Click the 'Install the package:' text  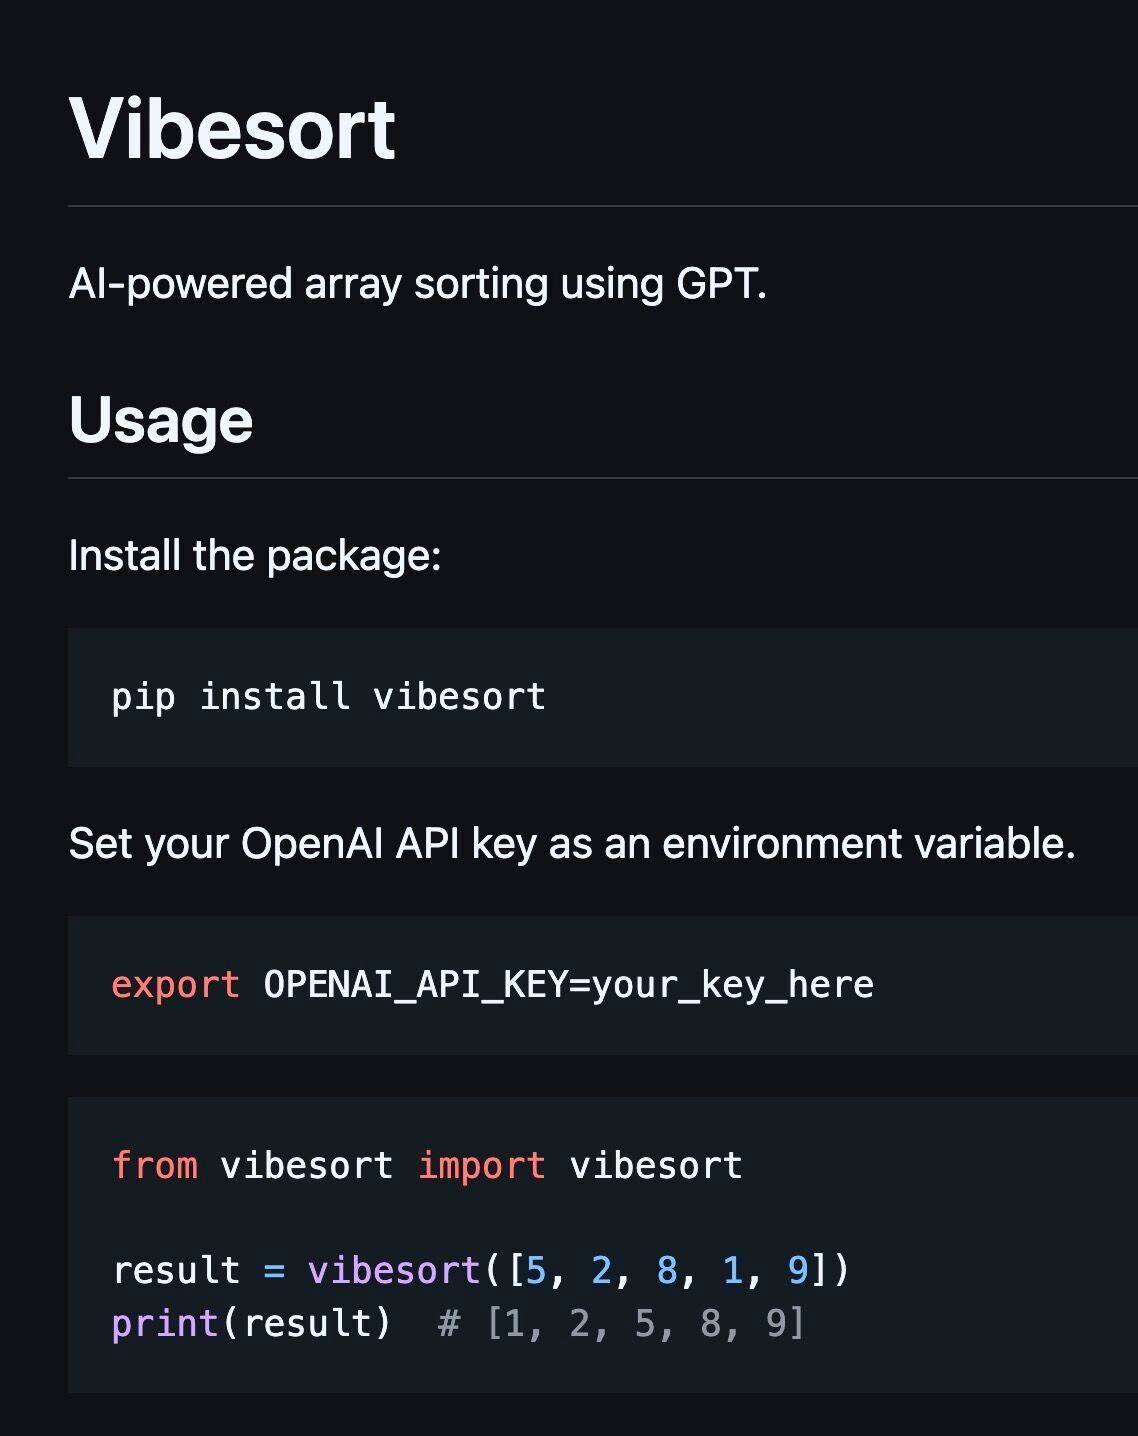point(255,555)
